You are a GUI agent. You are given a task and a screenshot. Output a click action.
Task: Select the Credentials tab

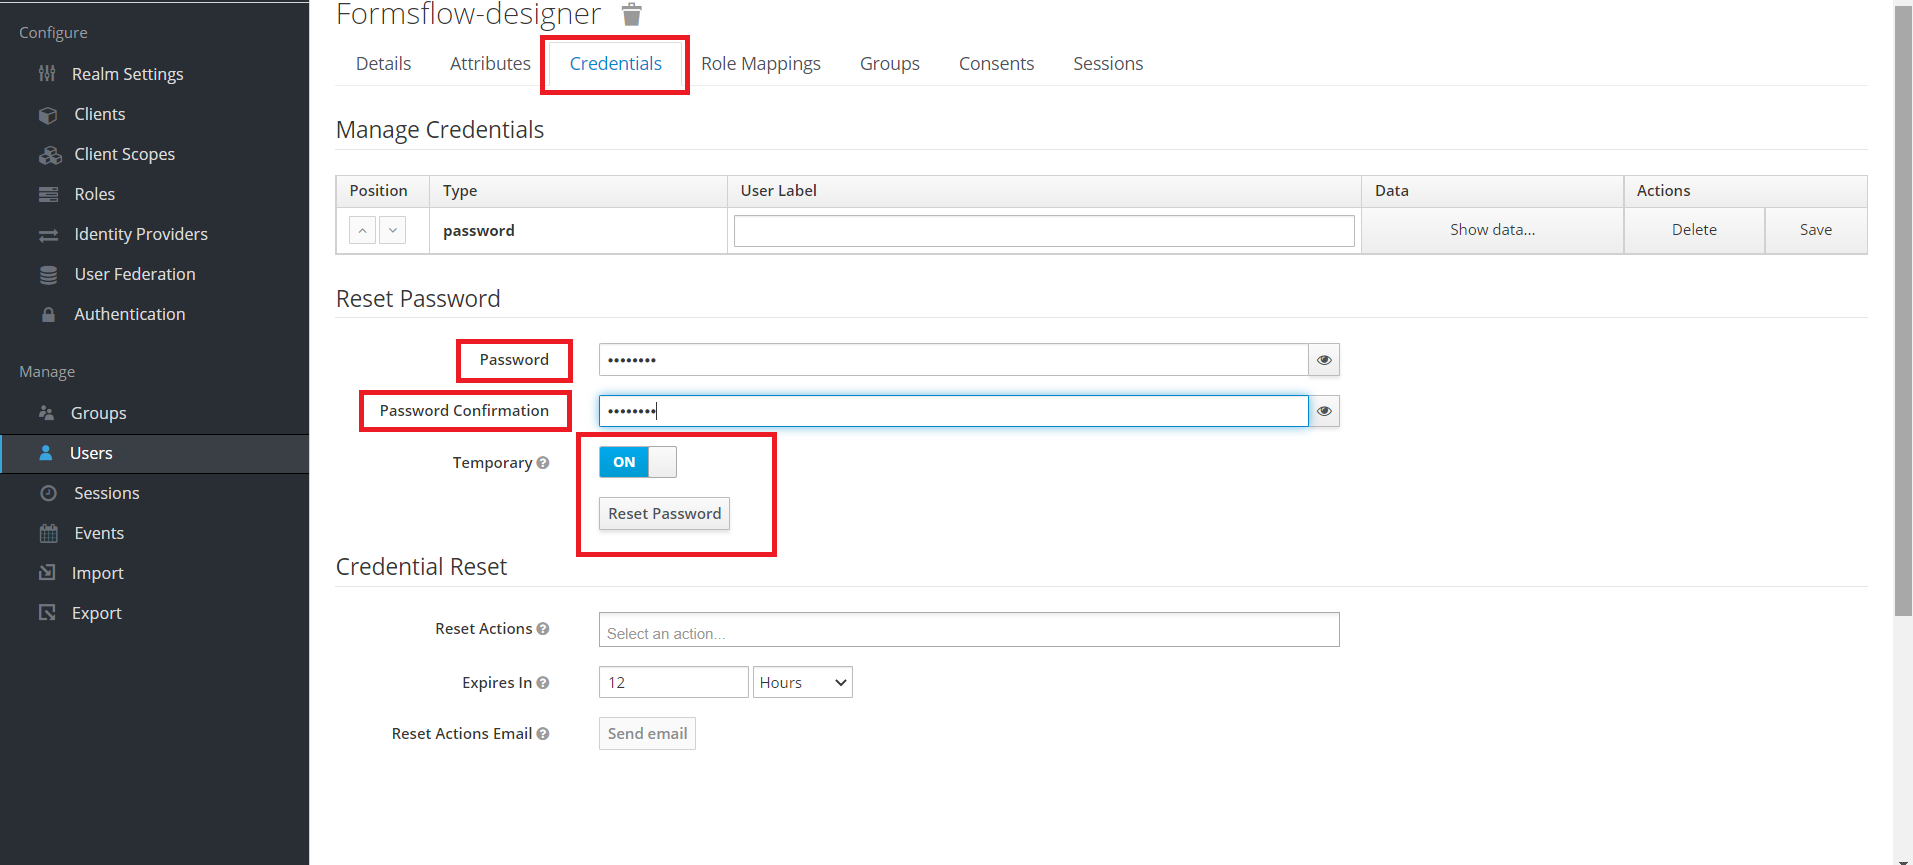click(616, 64)
